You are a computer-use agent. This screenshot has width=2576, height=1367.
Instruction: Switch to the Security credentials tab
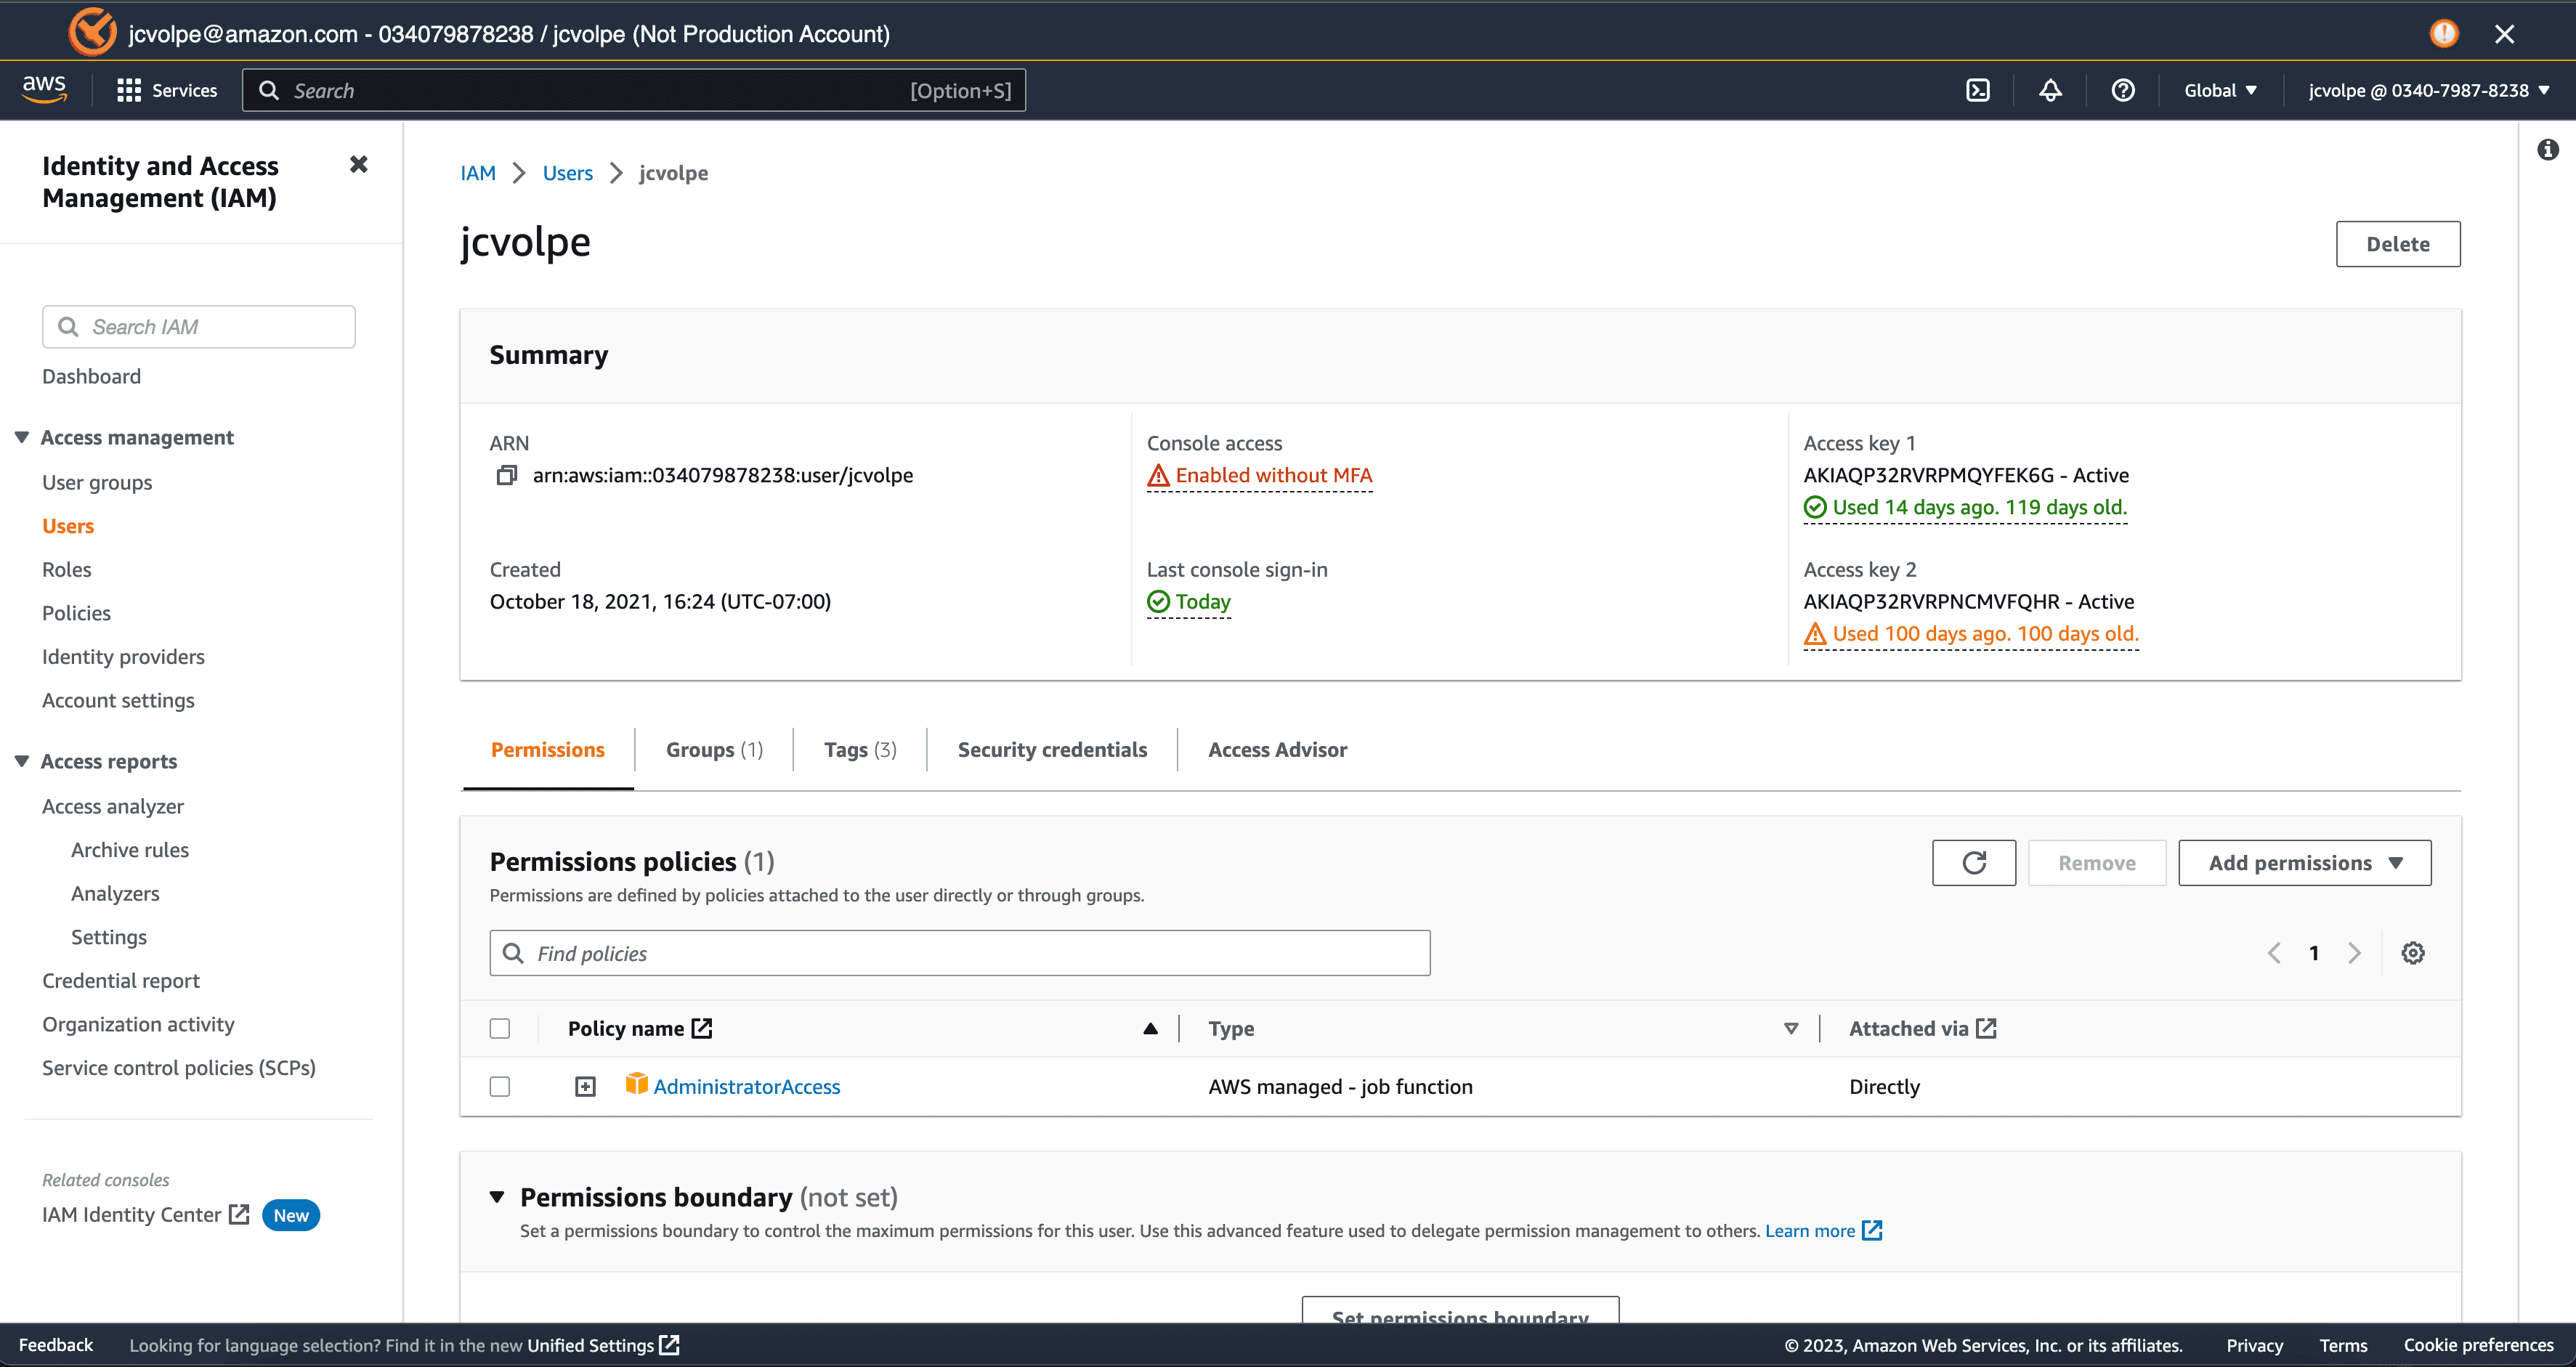(1051, 749)
